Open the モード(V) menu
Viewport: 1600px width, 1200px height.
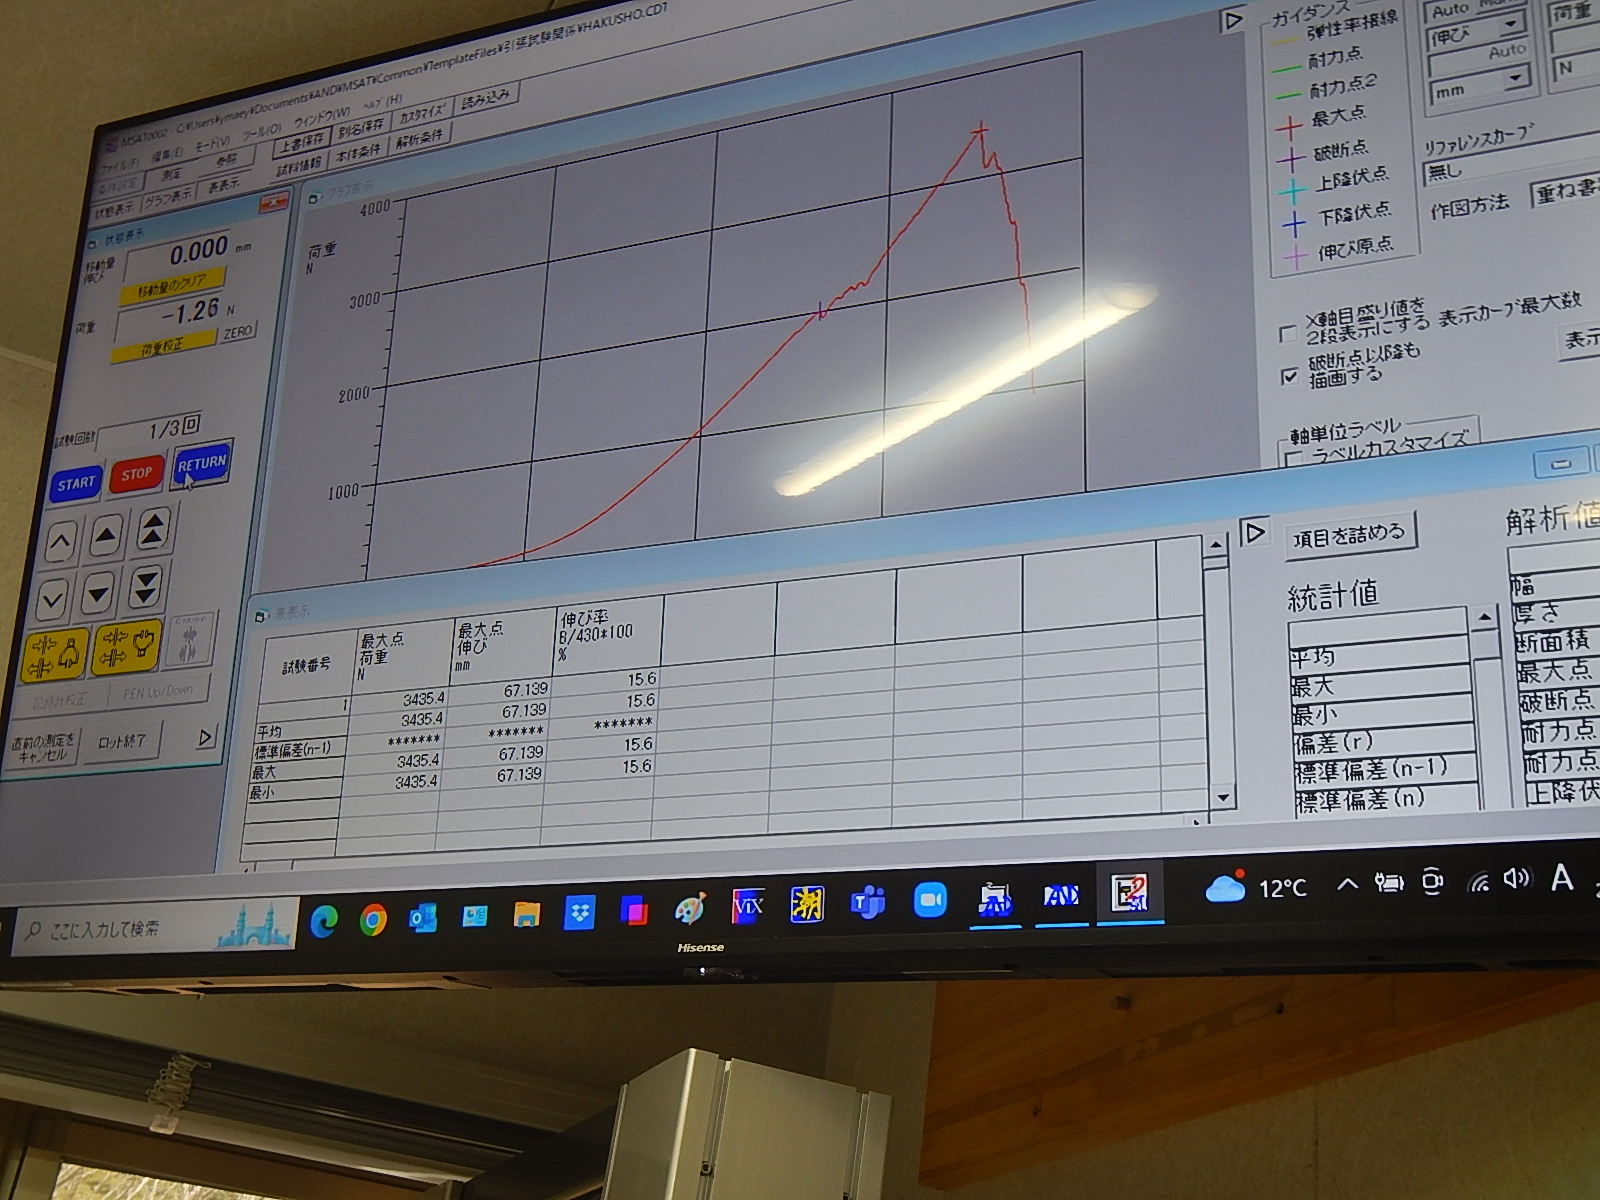212,143
